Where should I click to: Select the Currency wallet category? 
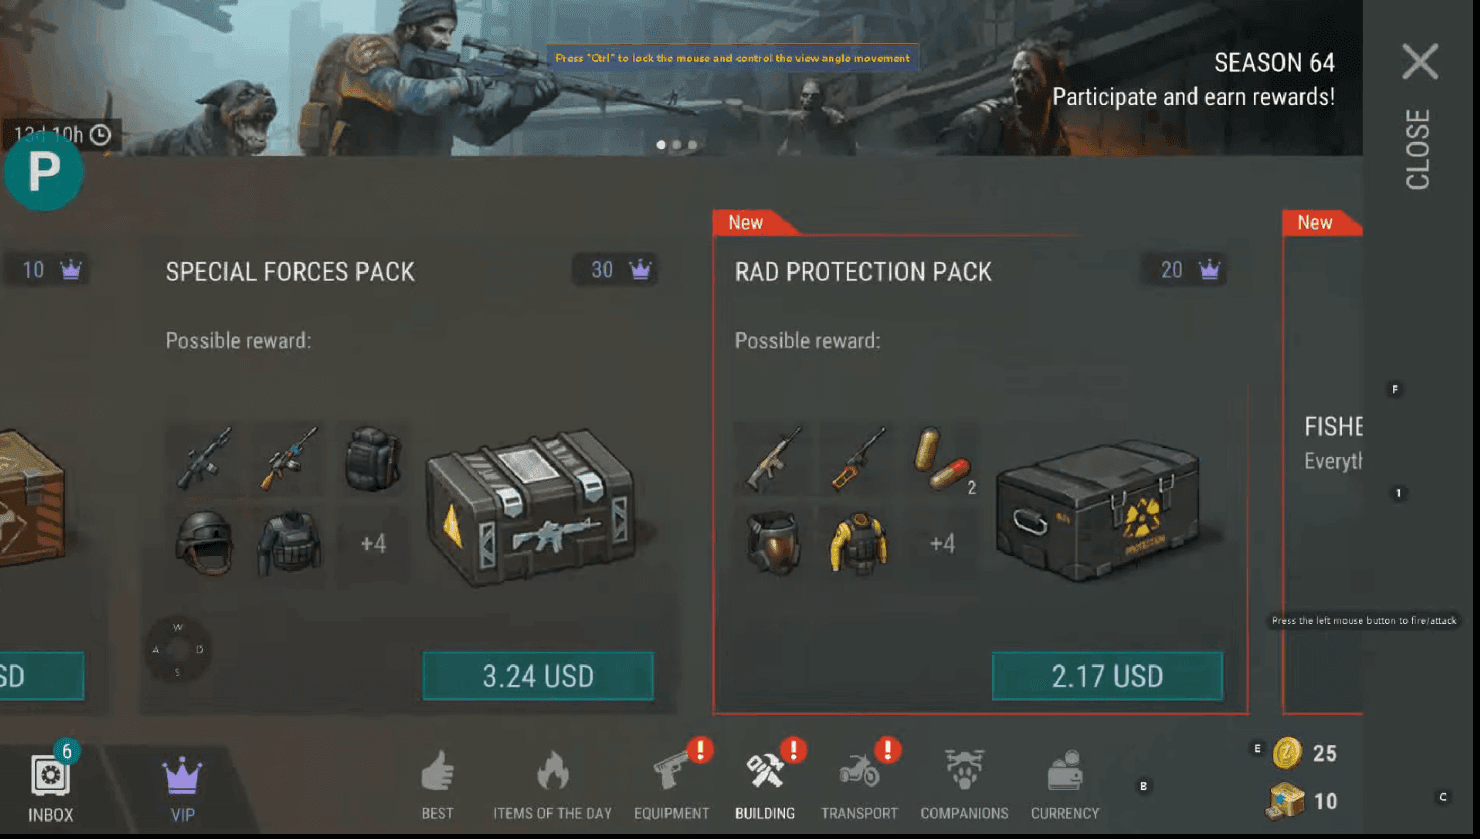tap(1065, 772)
